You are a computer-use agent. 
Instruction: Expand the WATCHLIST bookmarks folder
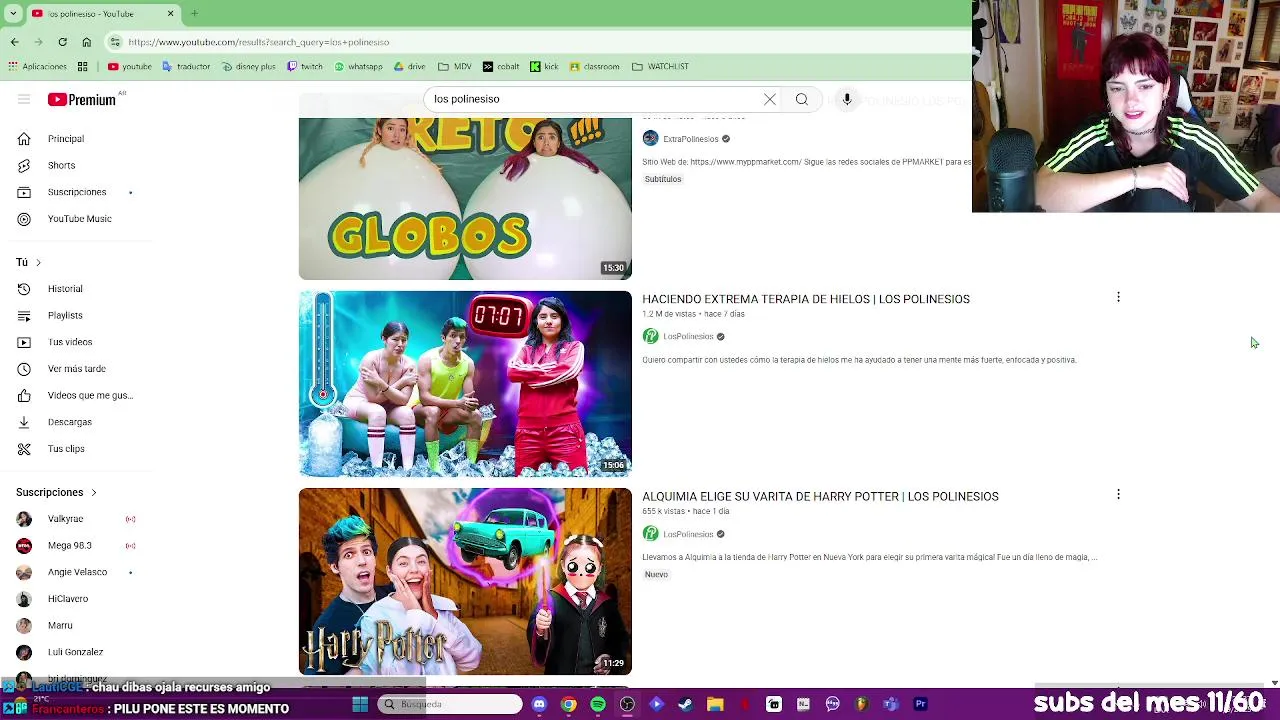pyautogui.click(x=660, y=66)
